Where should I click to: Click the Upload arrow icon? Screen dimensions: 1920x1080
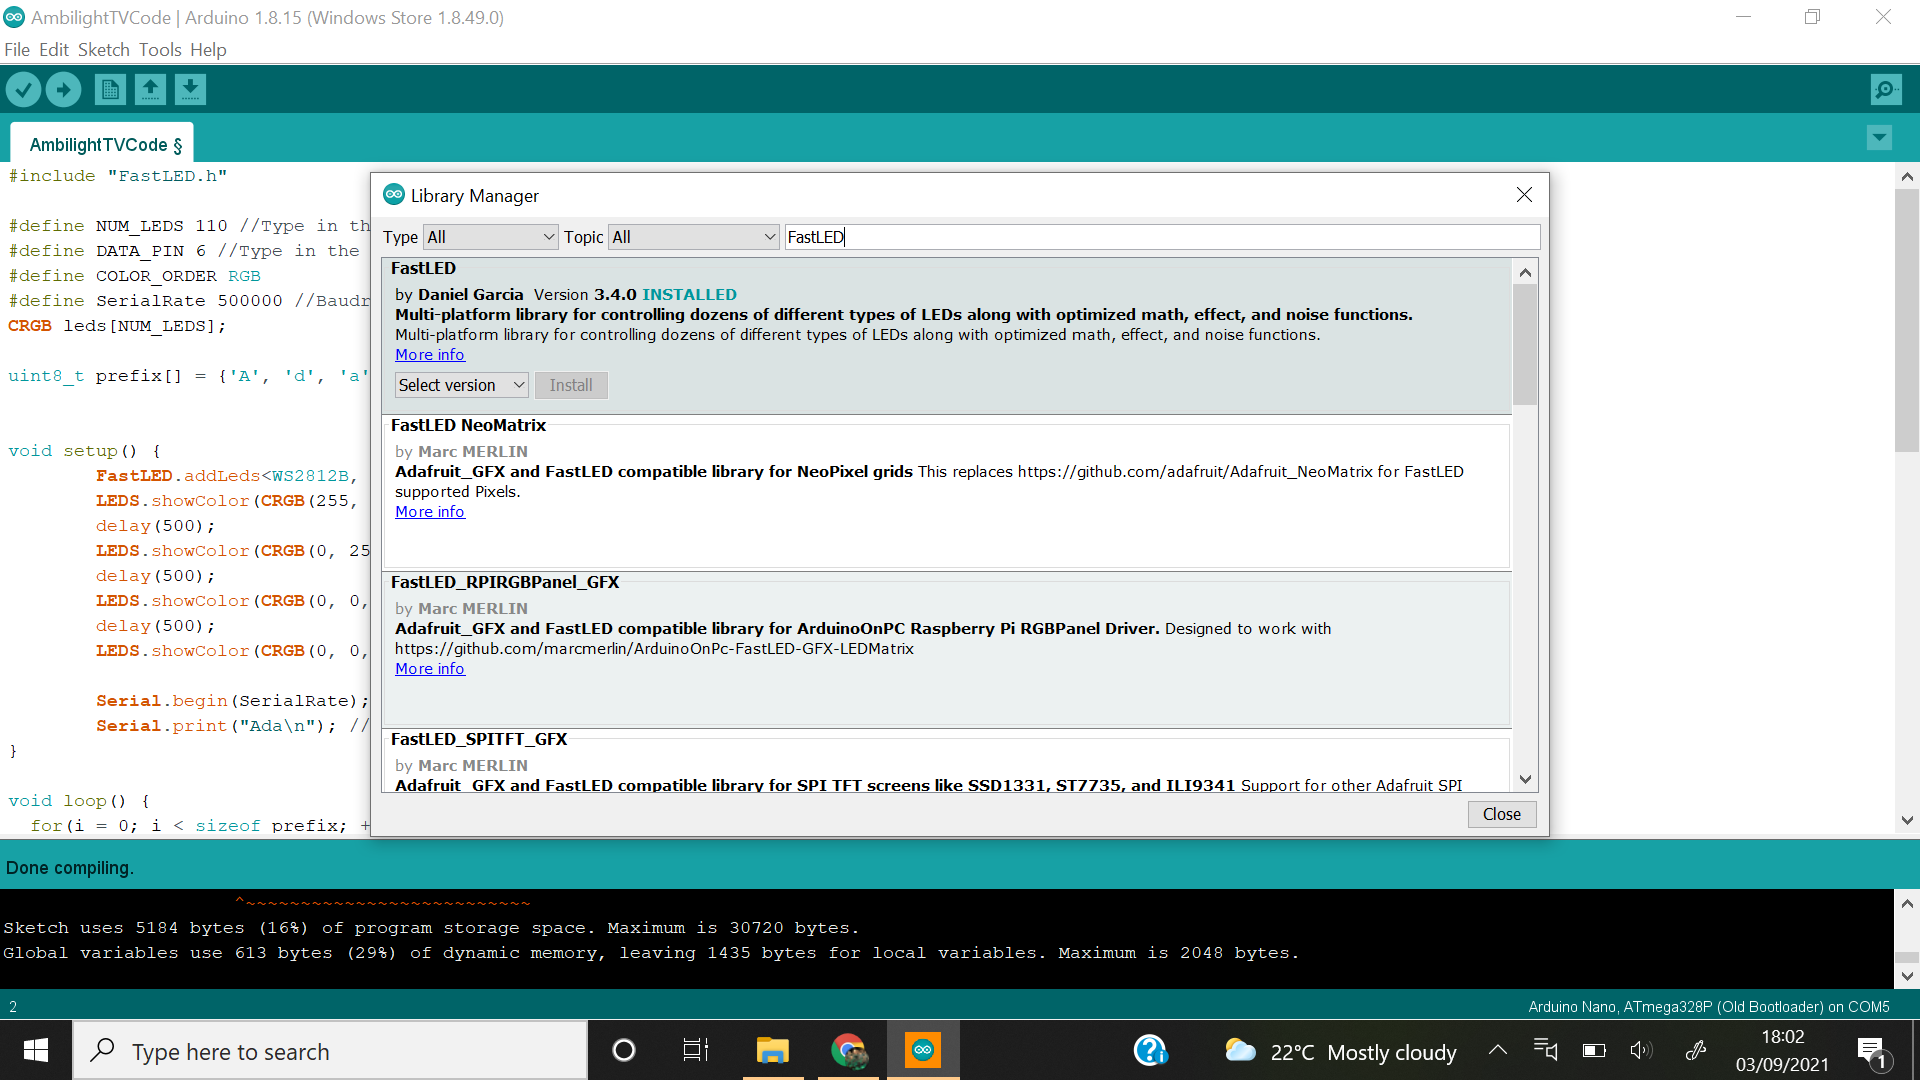(63, 90)
